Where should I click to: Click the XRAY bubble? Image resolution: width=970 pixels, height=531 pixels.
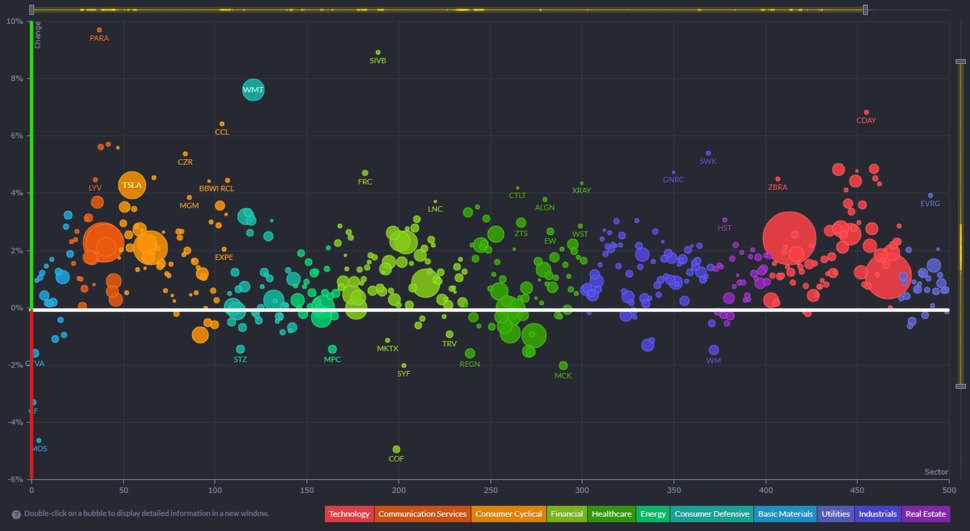tap(582, 183)
